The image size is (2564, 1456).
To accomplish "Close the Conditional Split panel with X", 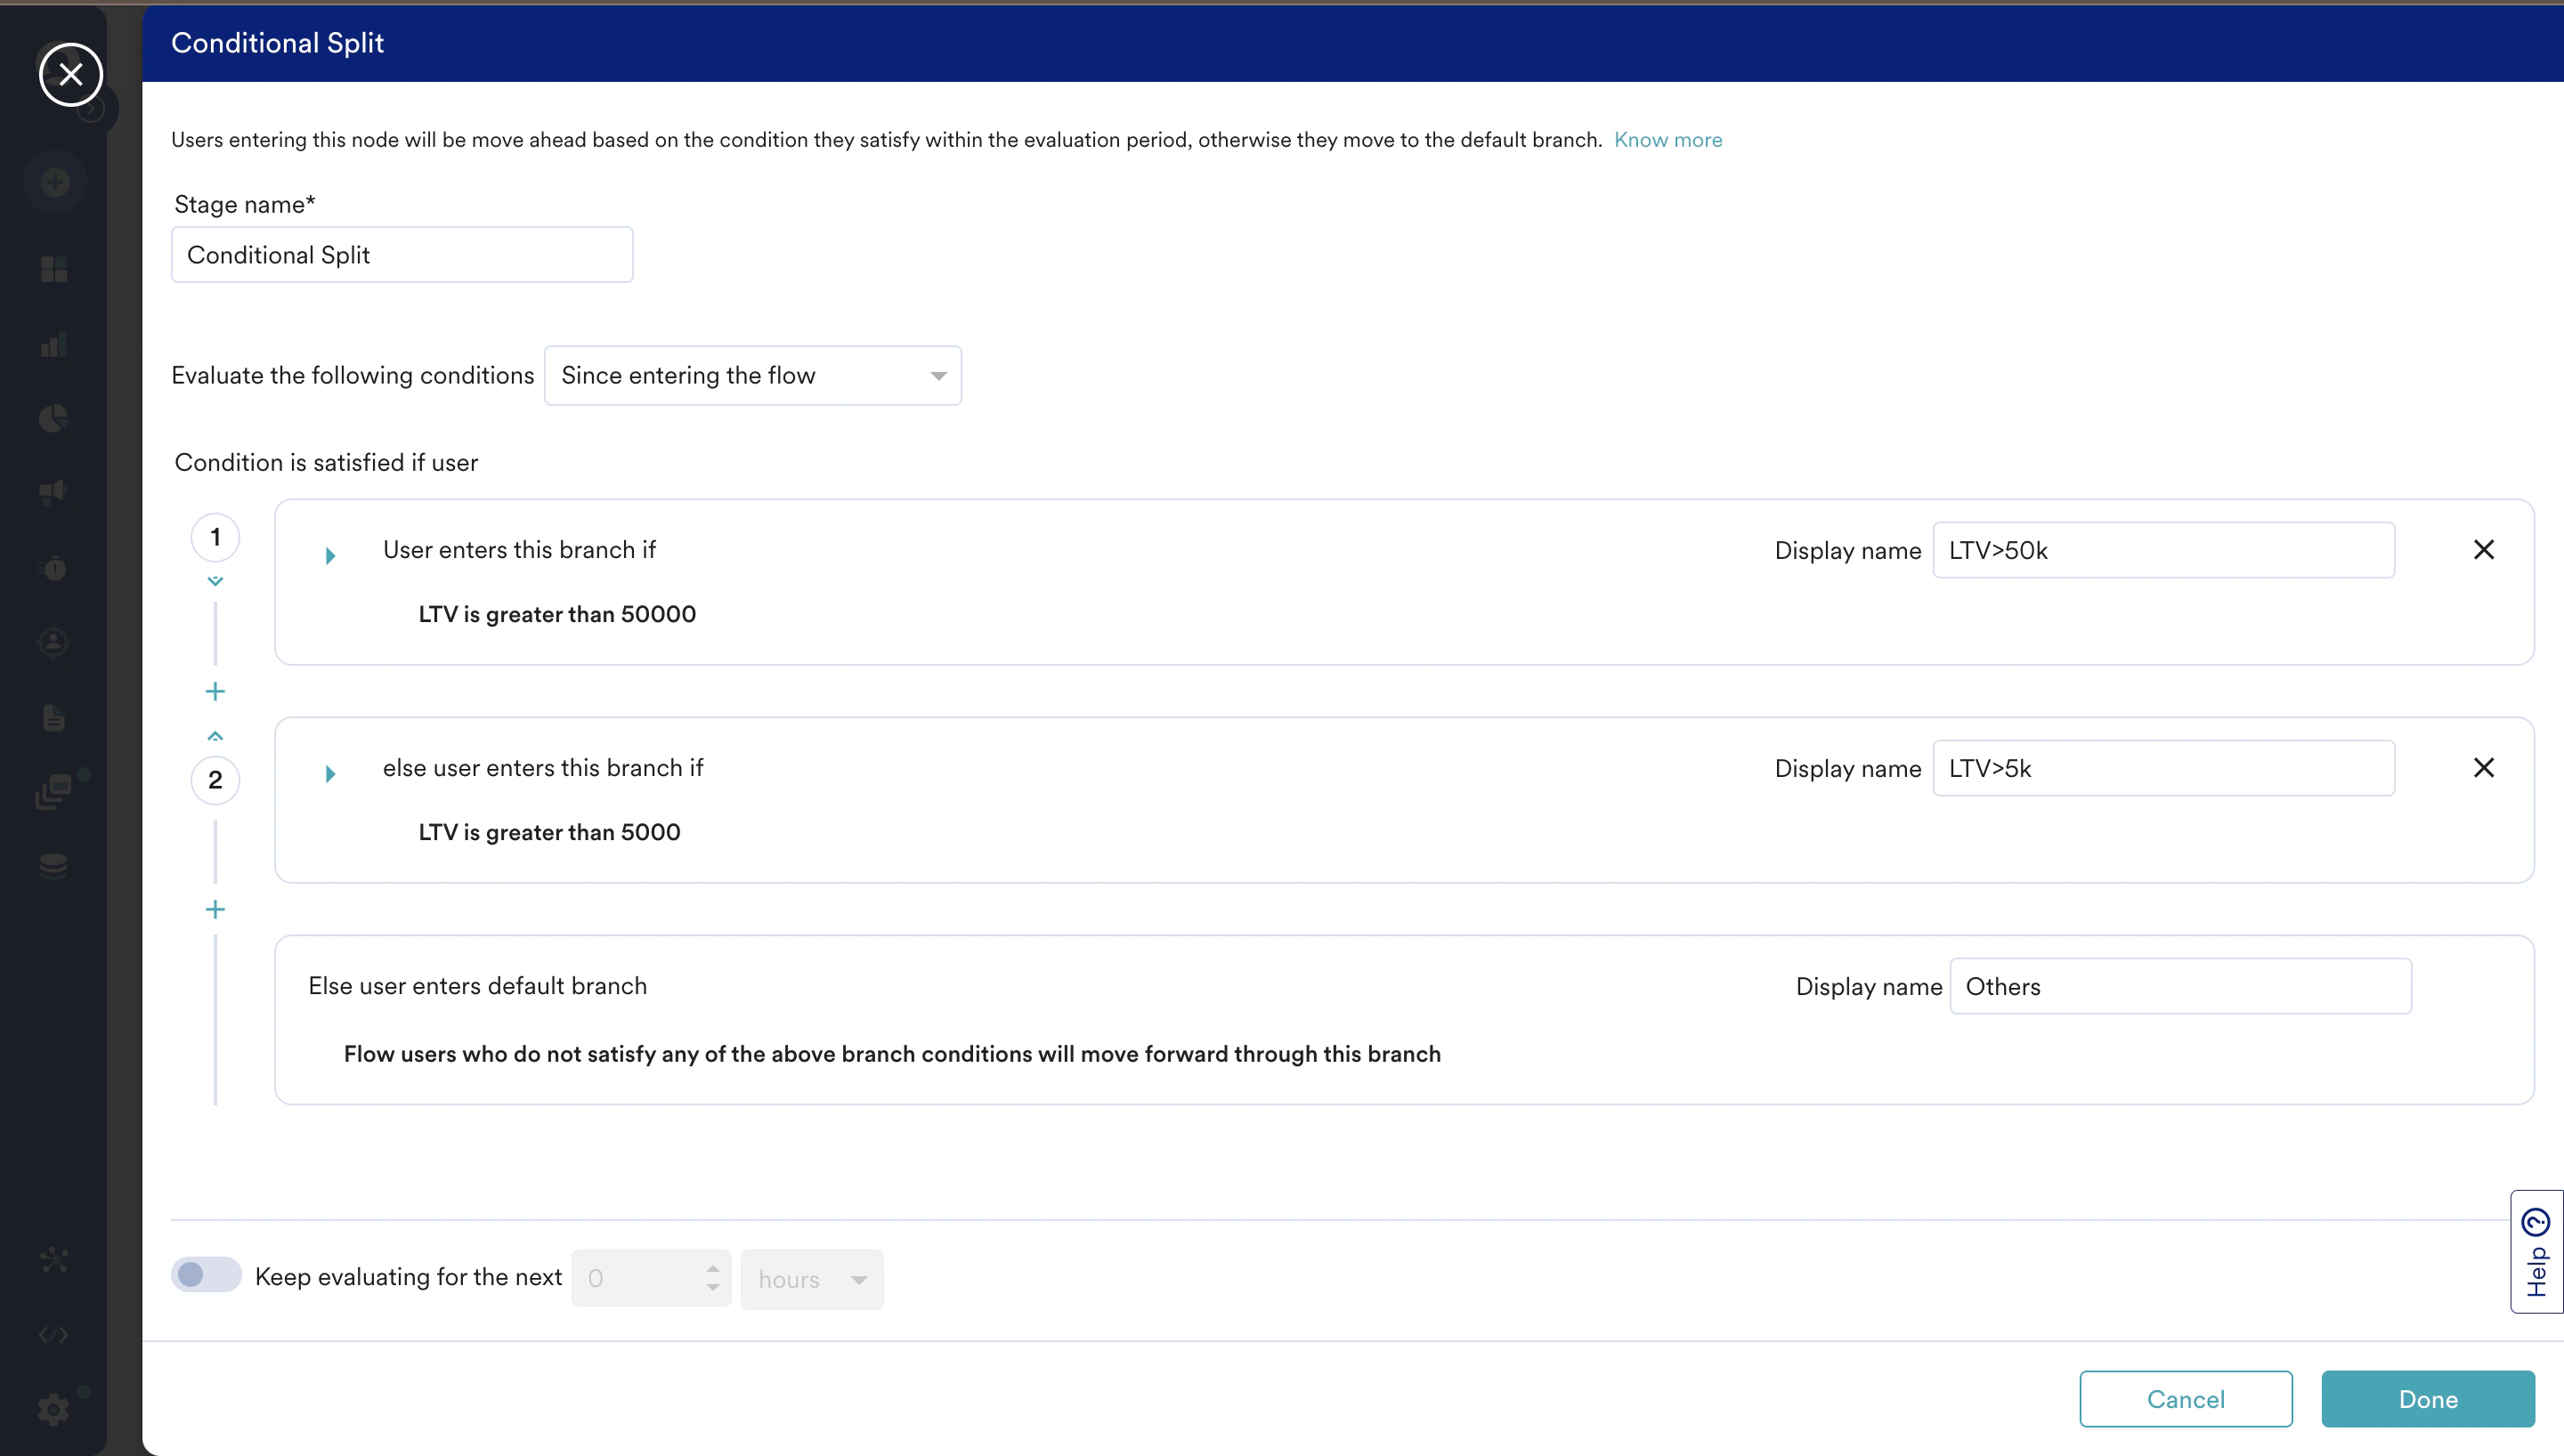I will click(71, 74).
